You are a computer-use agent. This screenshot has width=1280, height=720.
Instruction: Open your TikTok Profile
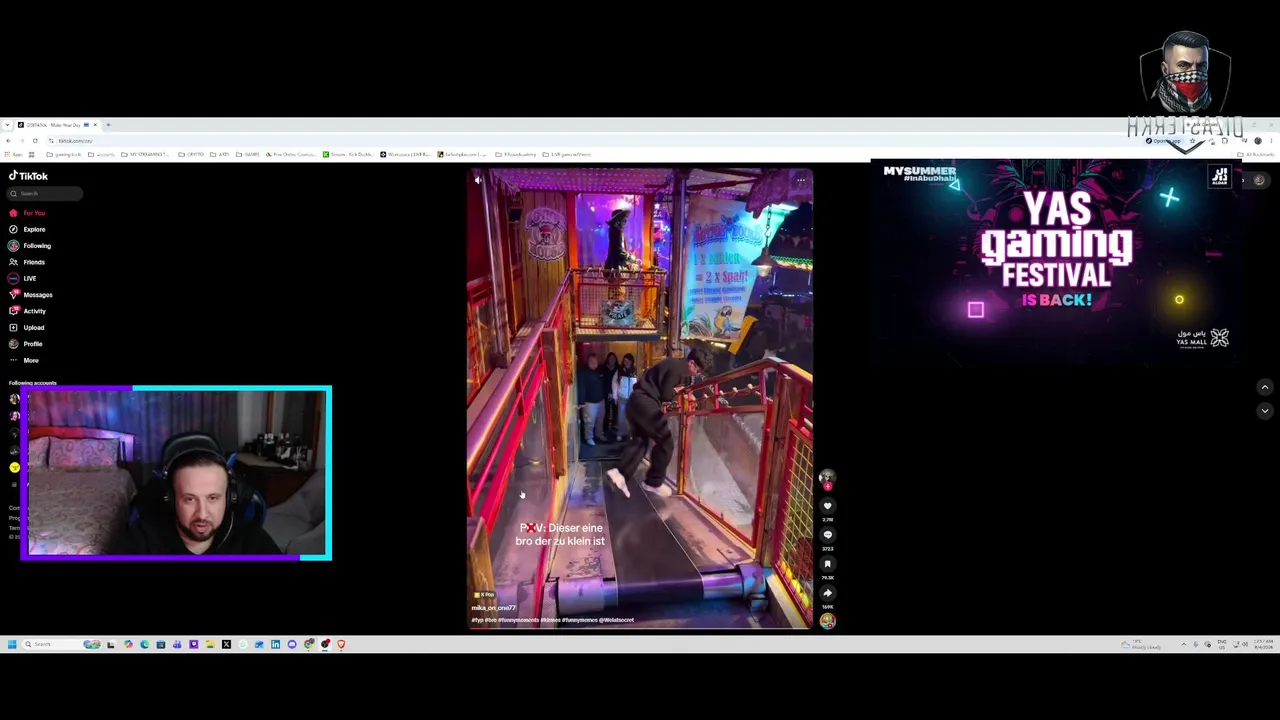click(x=27, y=344)
